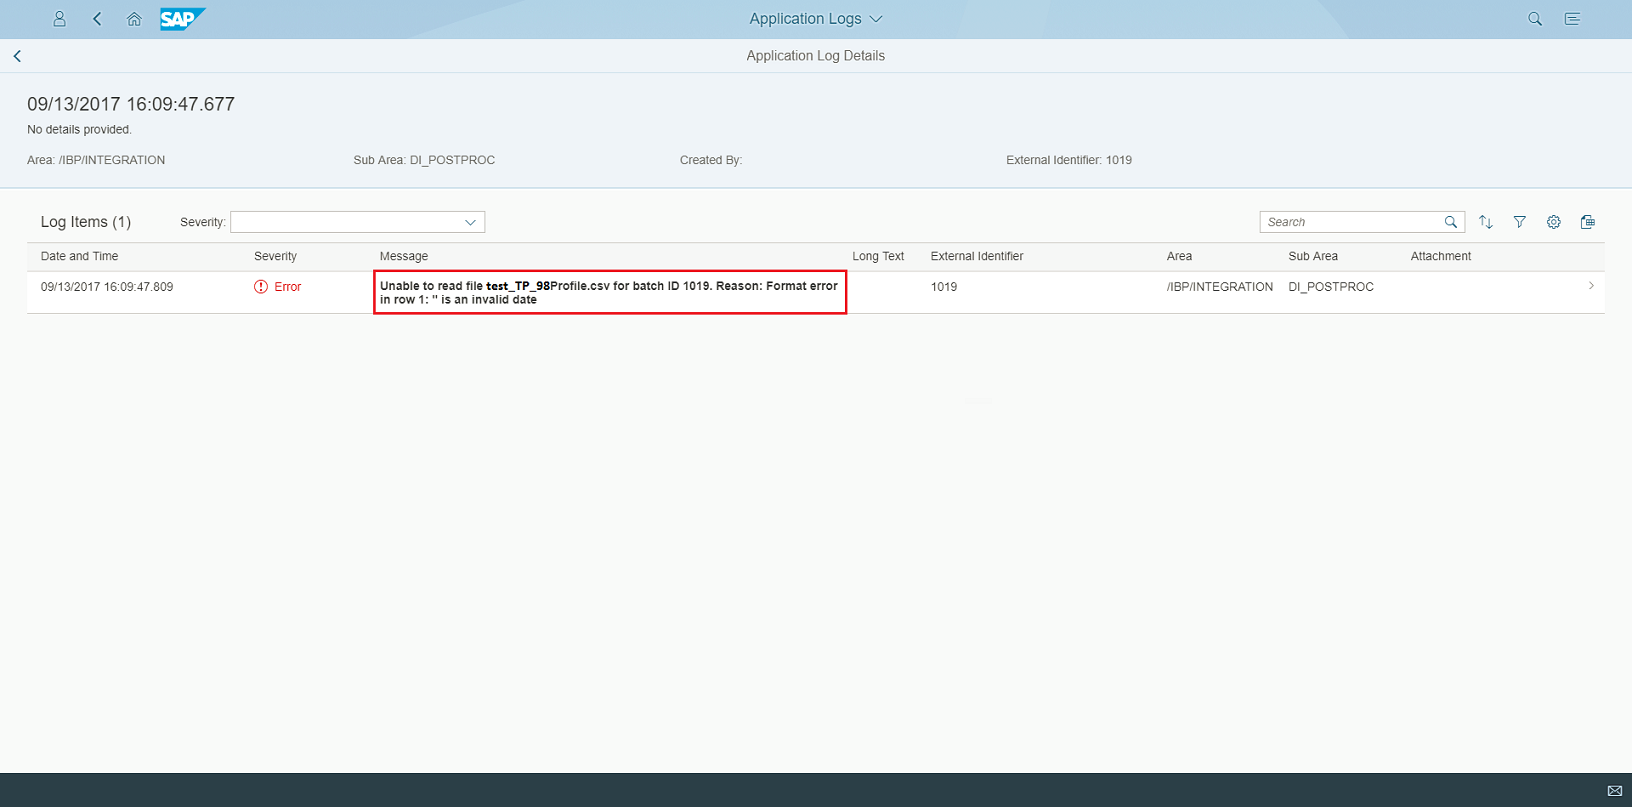Click the /IBP/INTEGRATION table cell
1632x807 pixels.
(x=1220, y=287)
